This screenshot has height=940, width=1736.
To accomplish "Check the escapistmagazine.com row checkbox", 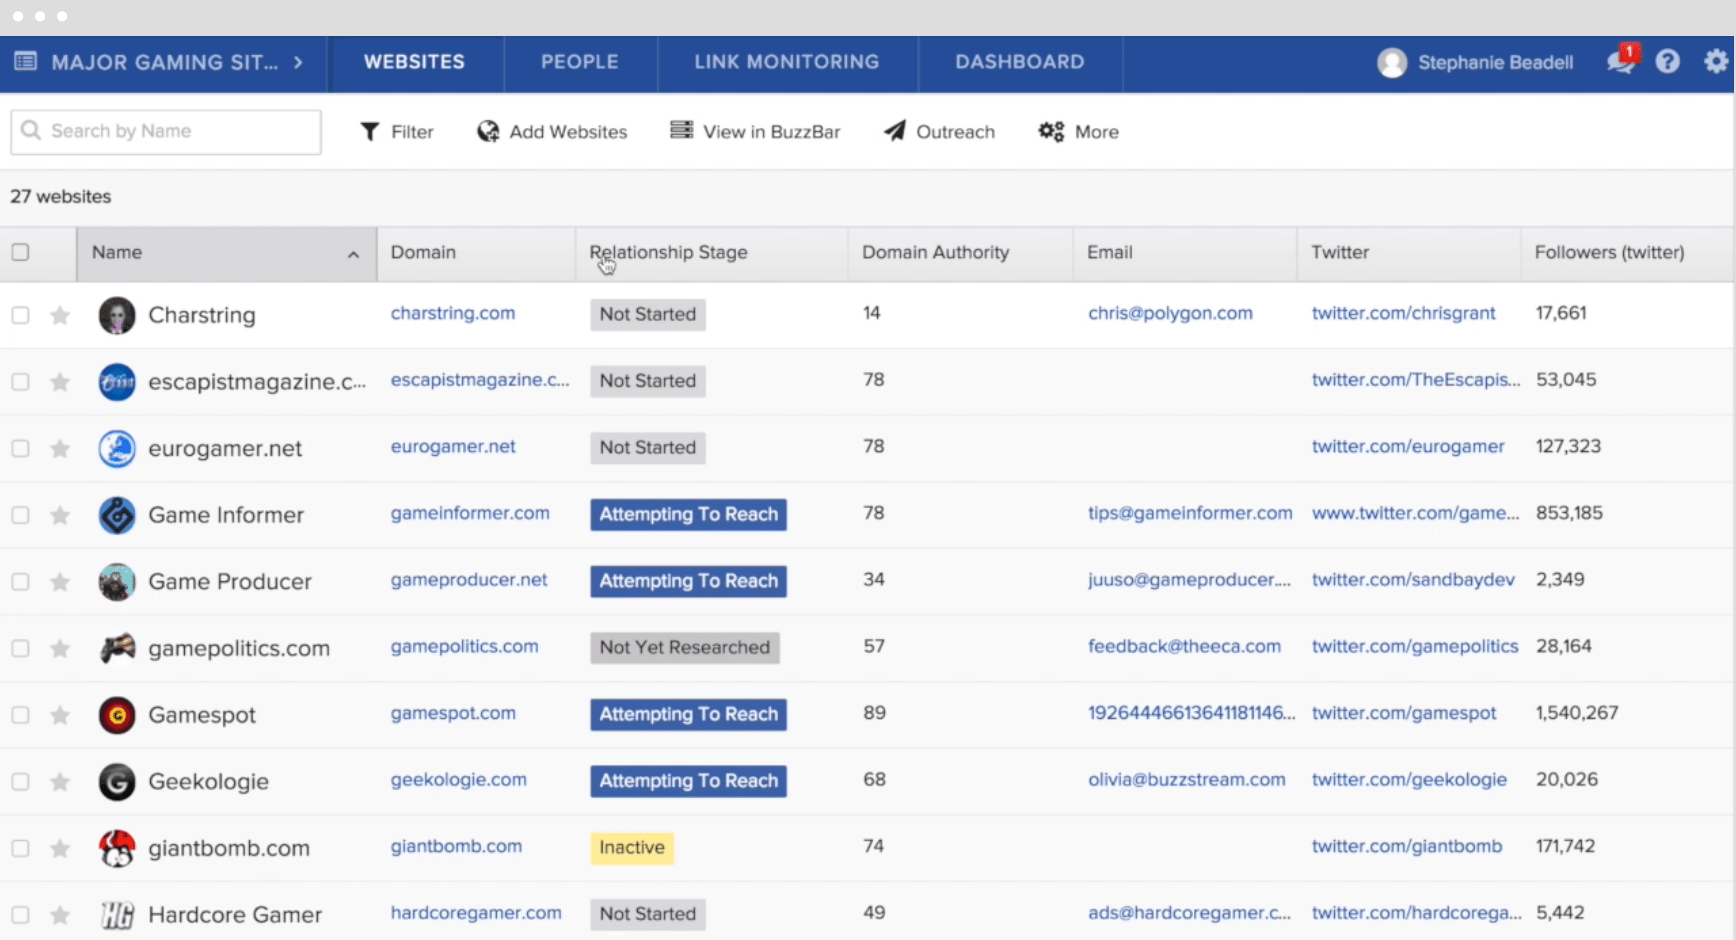I will point(20,382).
